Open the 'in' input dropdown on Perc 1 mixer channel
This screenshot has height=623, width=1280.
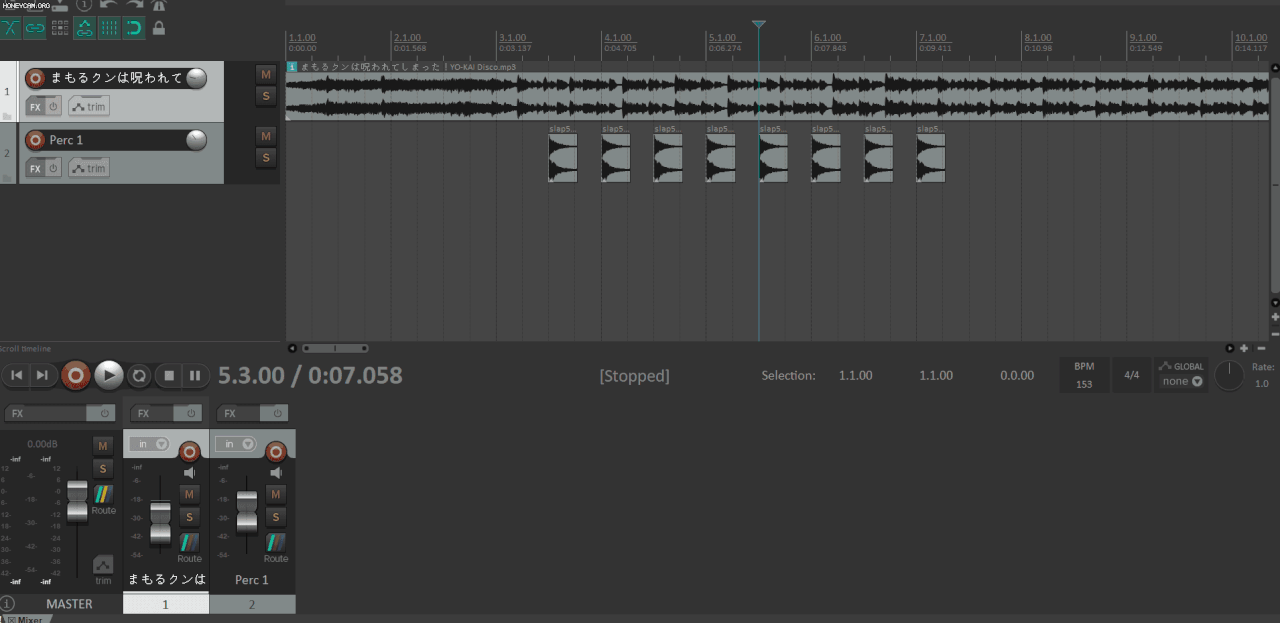236,444
